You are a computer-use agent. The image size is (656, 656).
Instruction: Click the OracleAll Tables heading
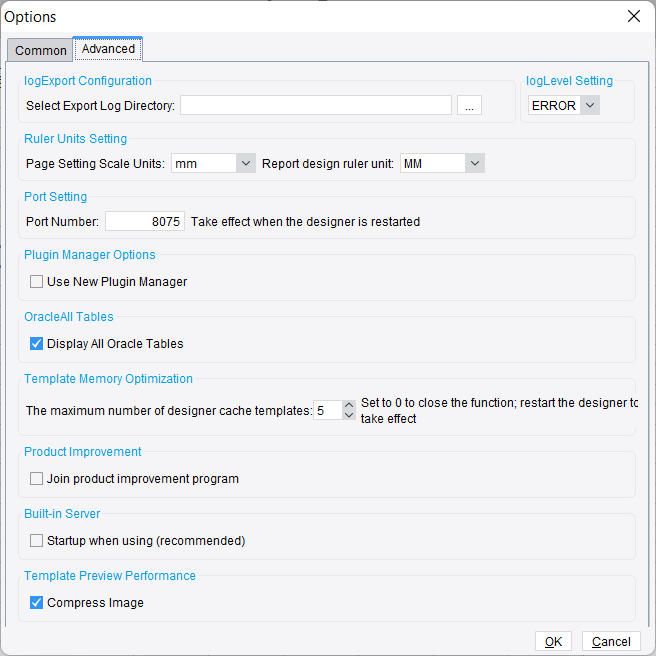69,317
